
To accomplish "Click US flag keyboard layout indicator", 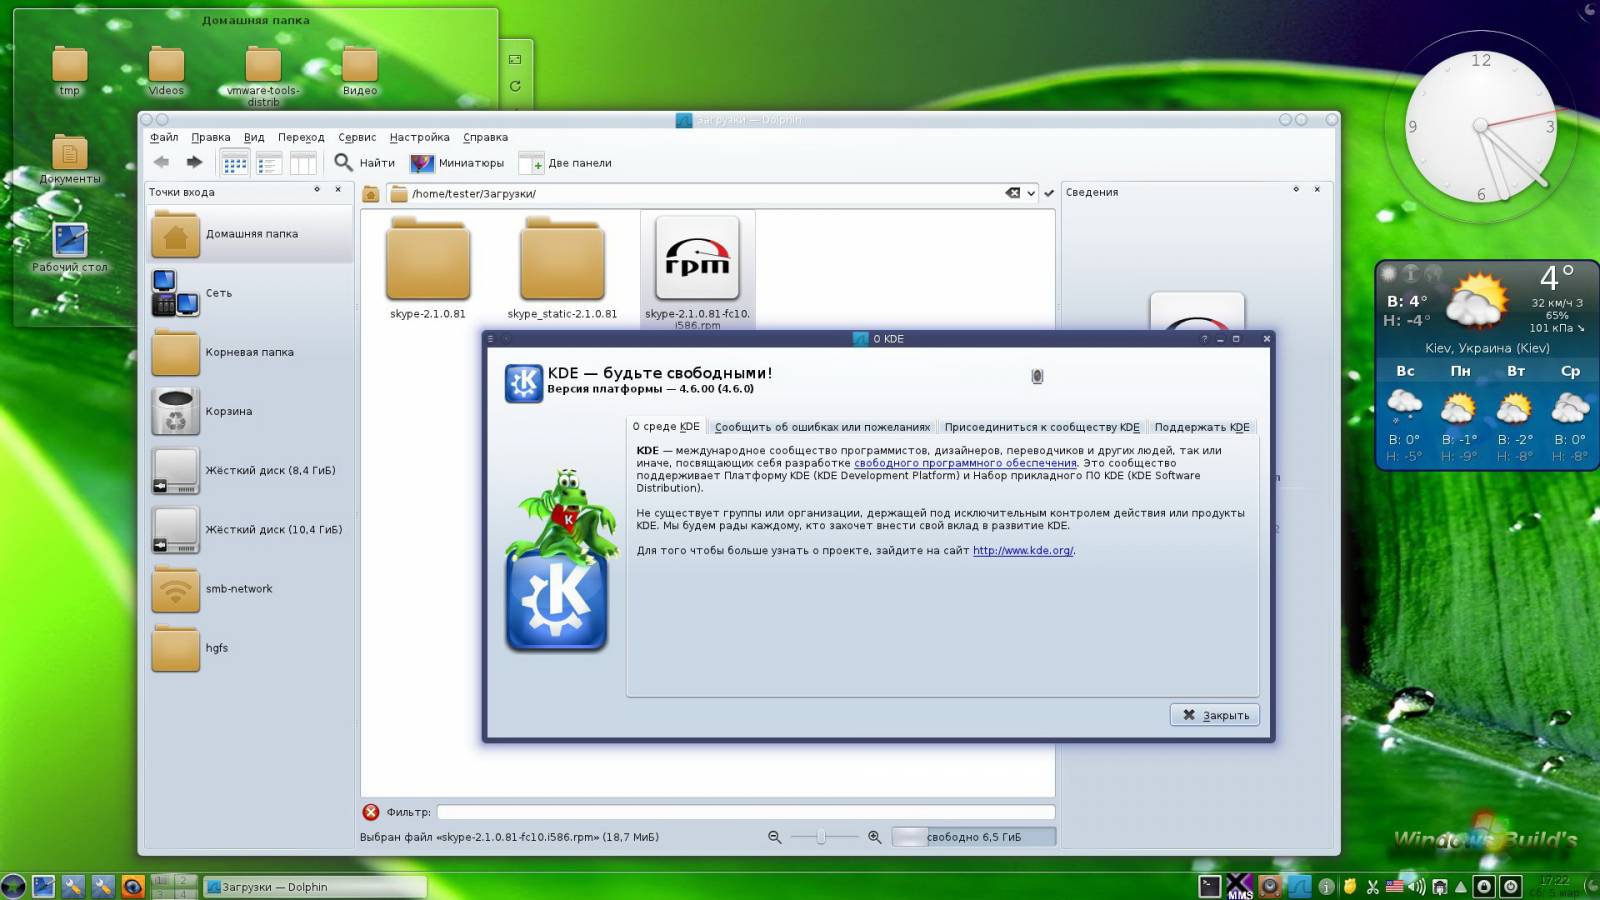I will point(1394,886).
